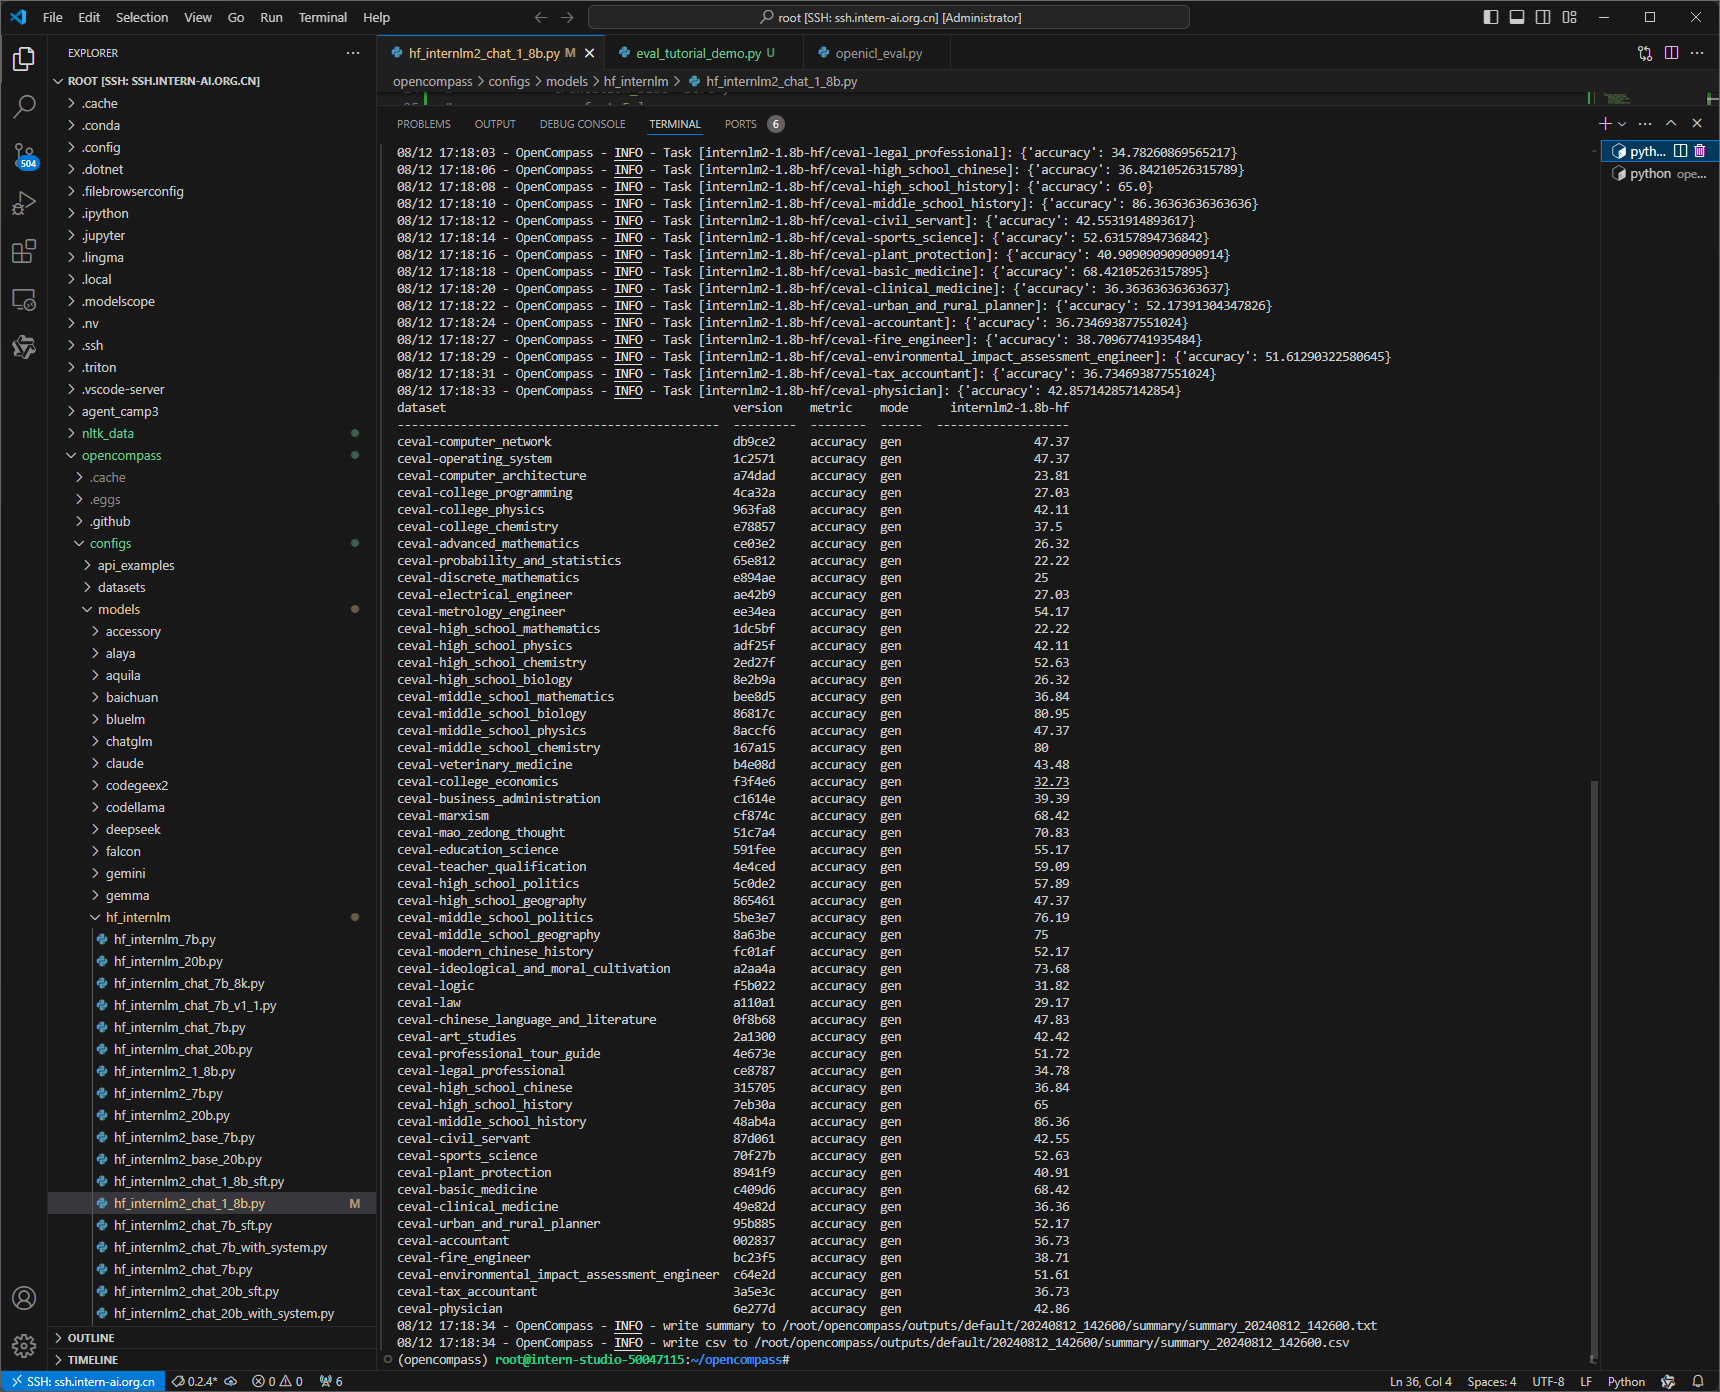The height and width of the screenshot is (1392, 1720).
Task: Click Lingma status icon in status bar
Action: point(1668,1382)
